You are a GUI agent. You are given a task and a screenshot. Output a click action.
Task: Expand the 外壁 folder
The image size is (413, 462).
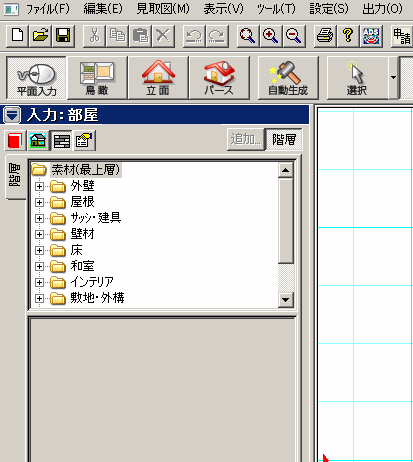(x=39, y=186)
